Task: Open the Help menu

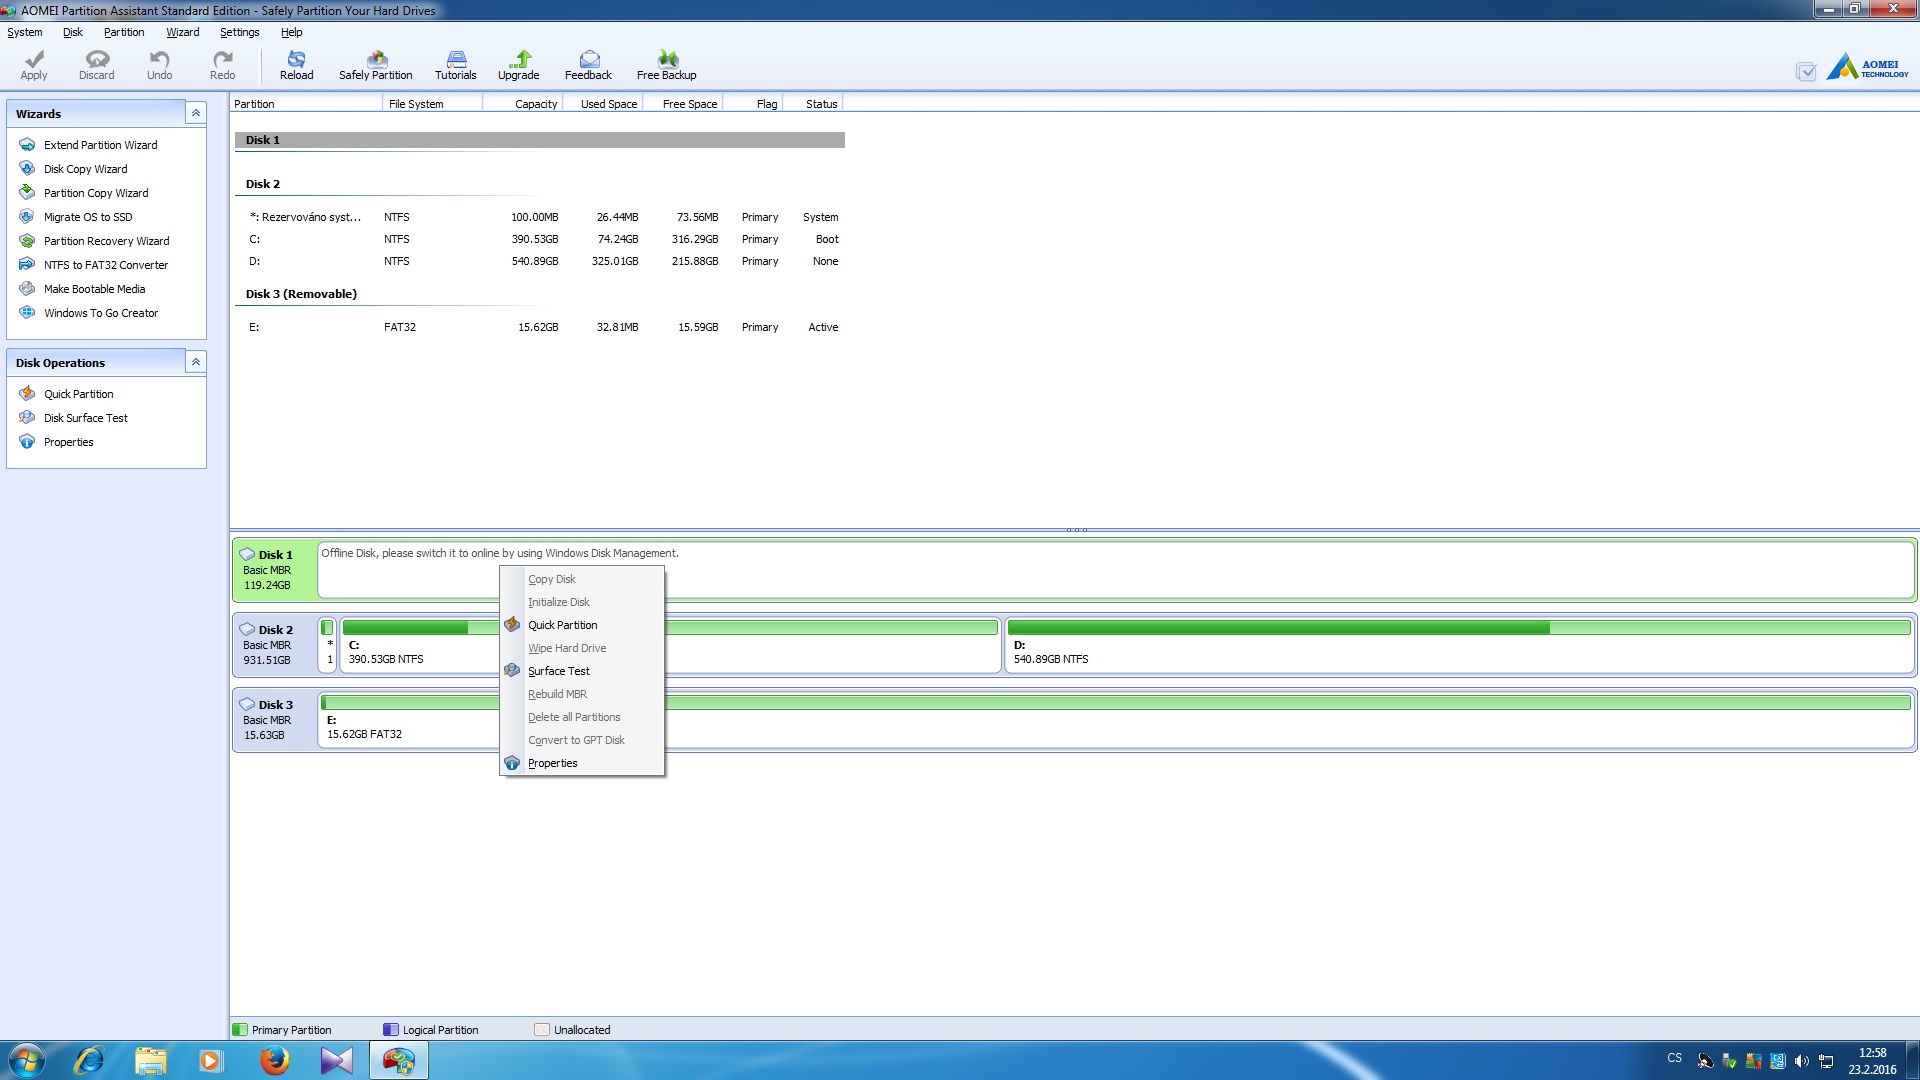Action: tap(292, 32)
